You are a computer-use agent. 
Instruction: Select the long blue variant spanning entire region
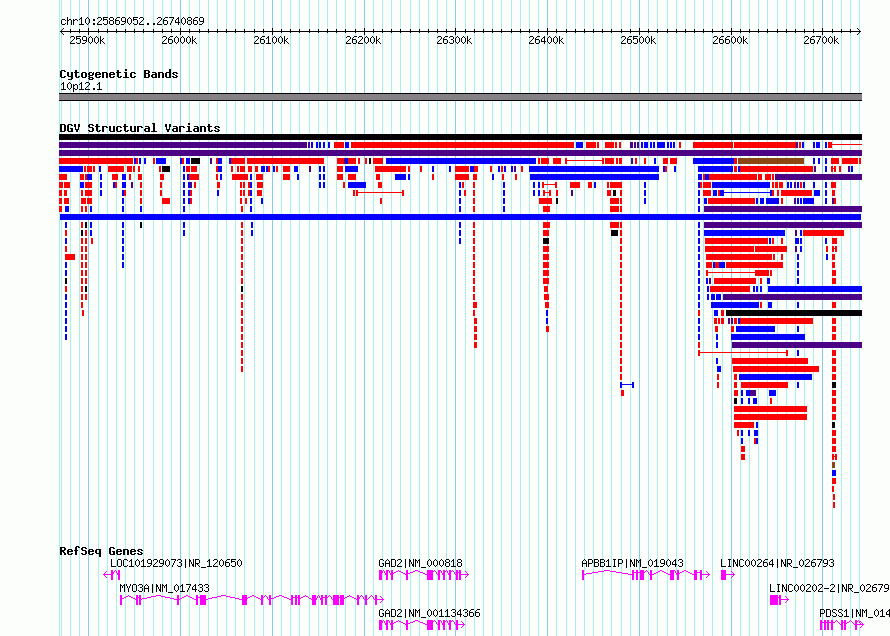[460, 217]
